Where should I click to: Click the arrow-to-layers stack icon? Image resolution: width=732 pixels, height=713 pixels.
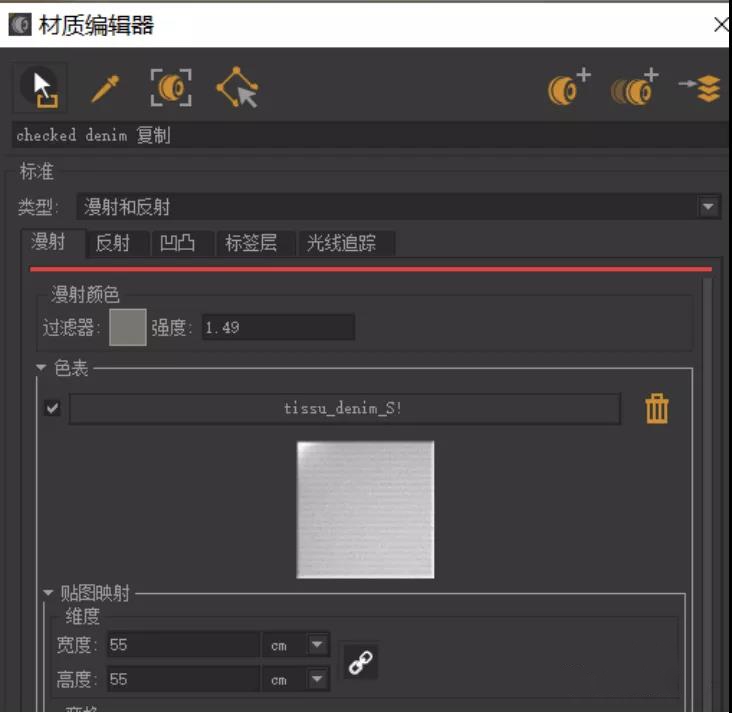(x=700, y=88)
